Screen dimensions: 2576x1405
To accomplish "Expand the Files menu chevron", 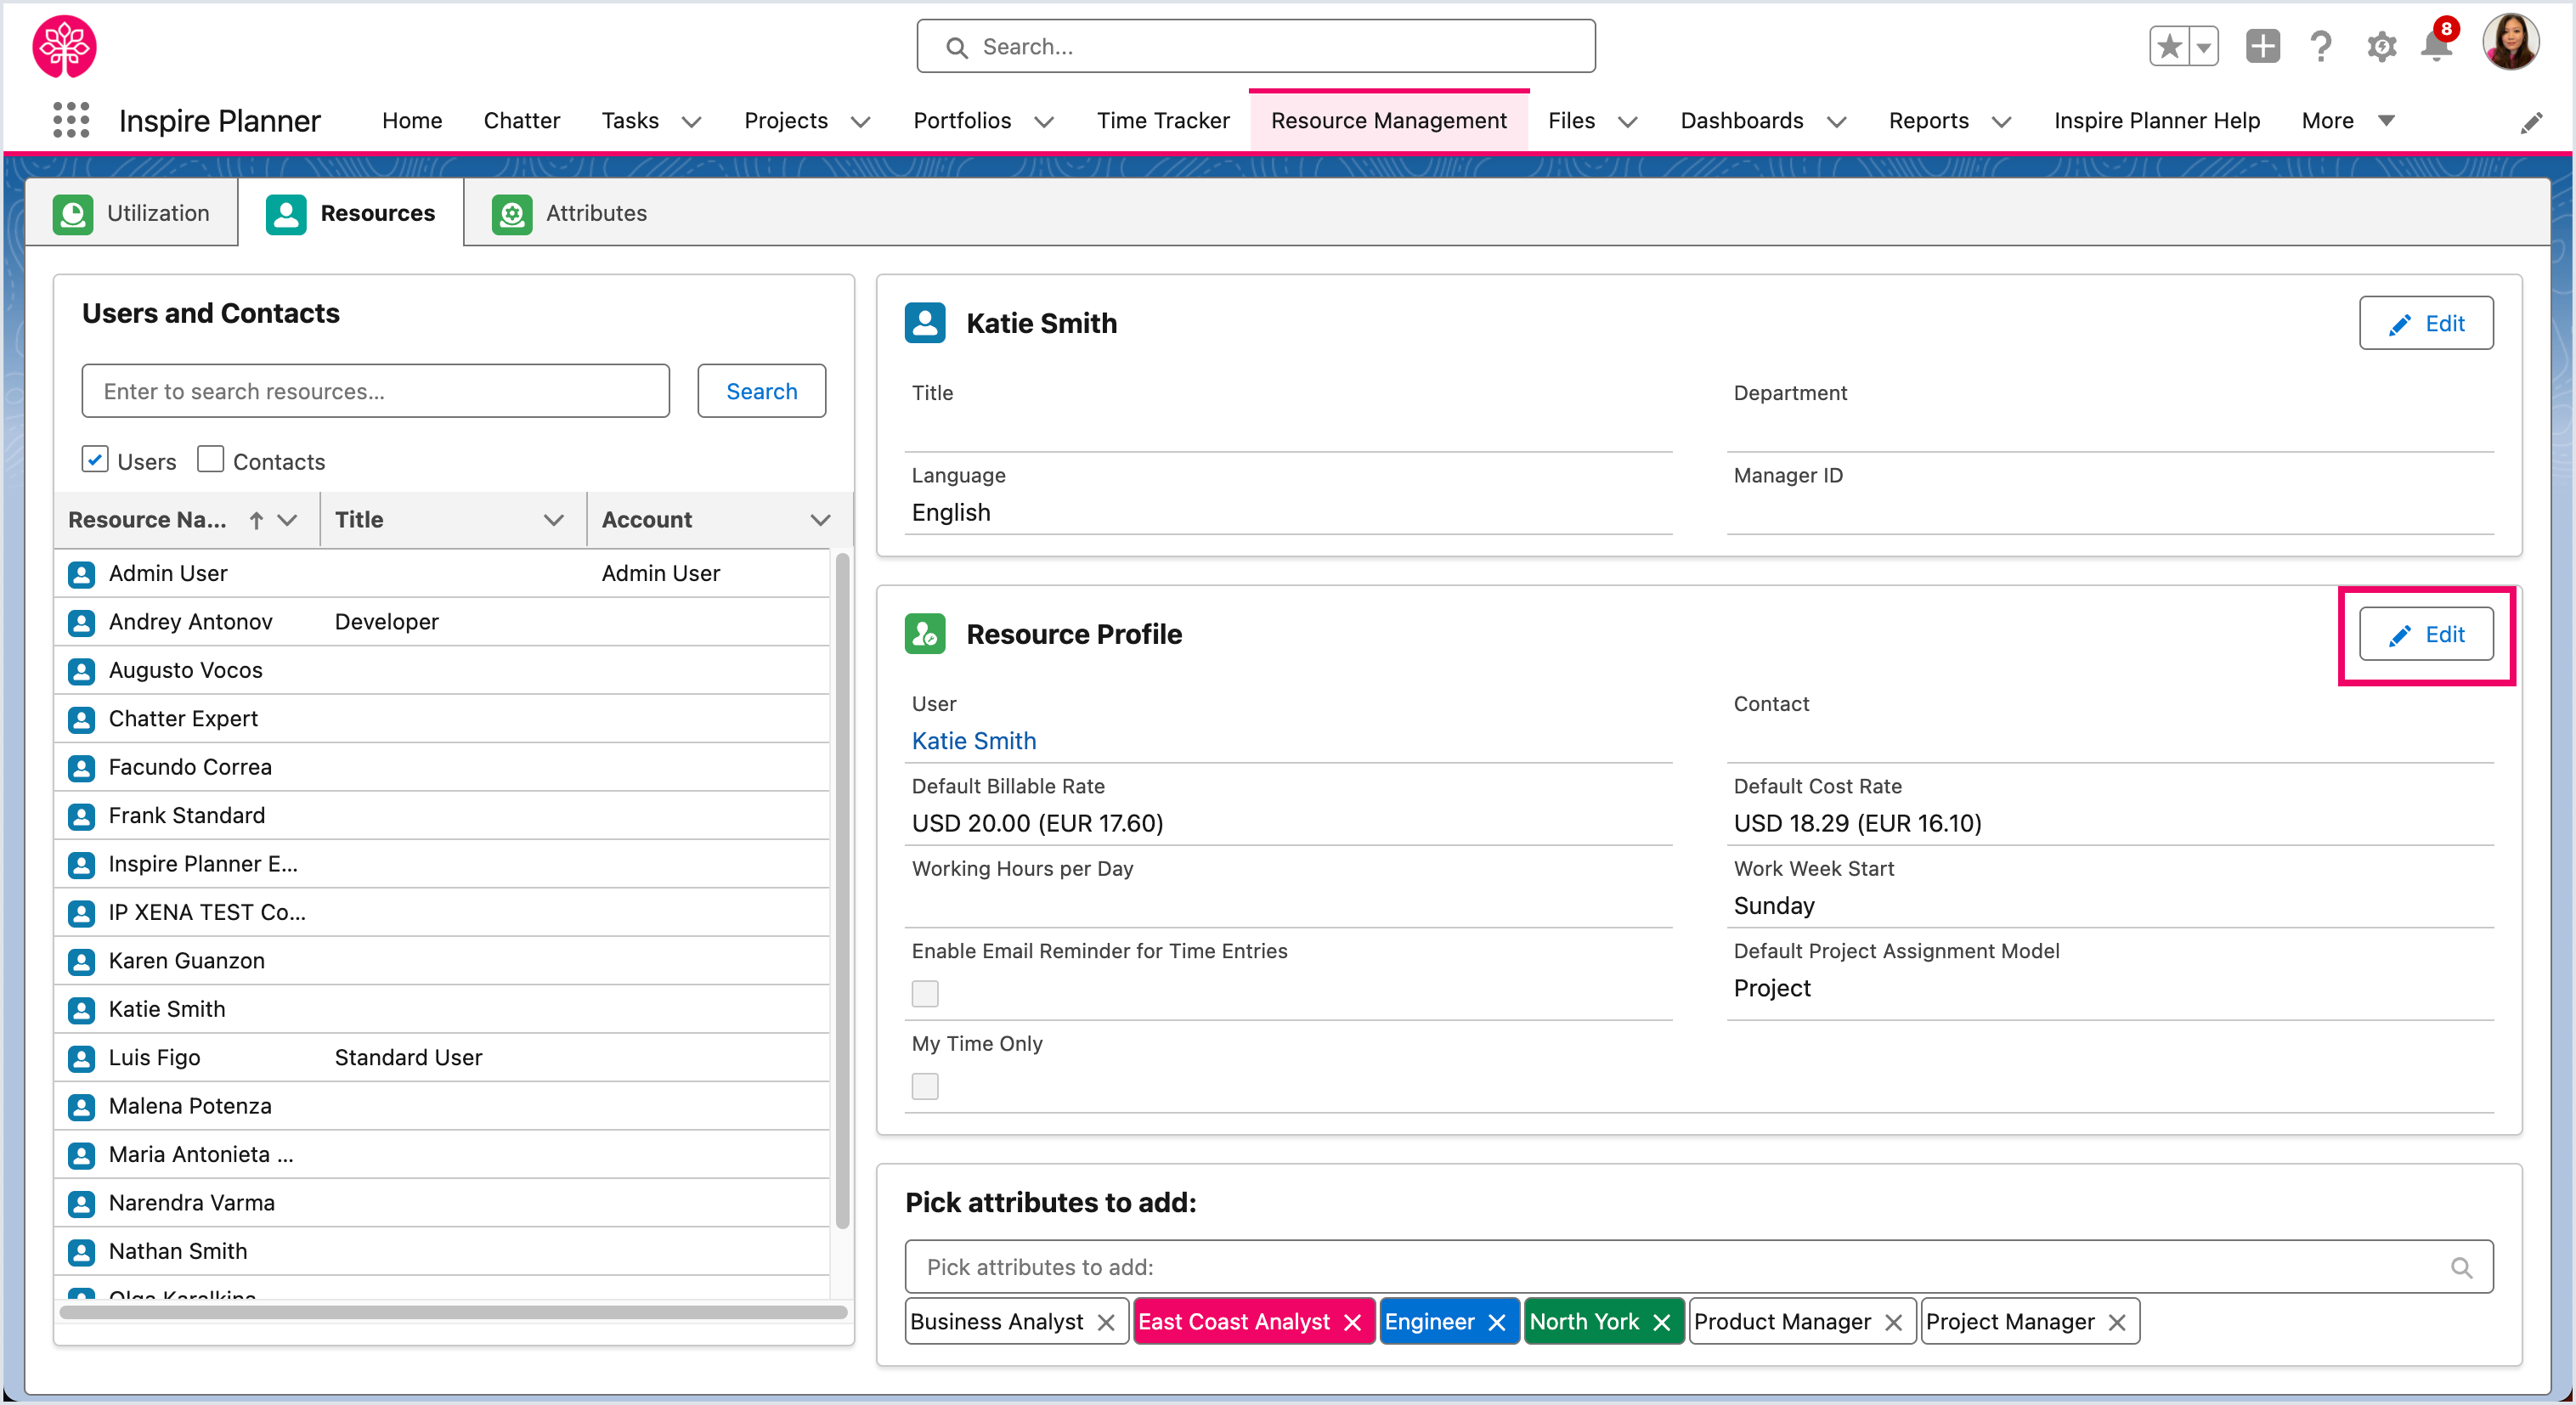I will tap(1628, 122).
